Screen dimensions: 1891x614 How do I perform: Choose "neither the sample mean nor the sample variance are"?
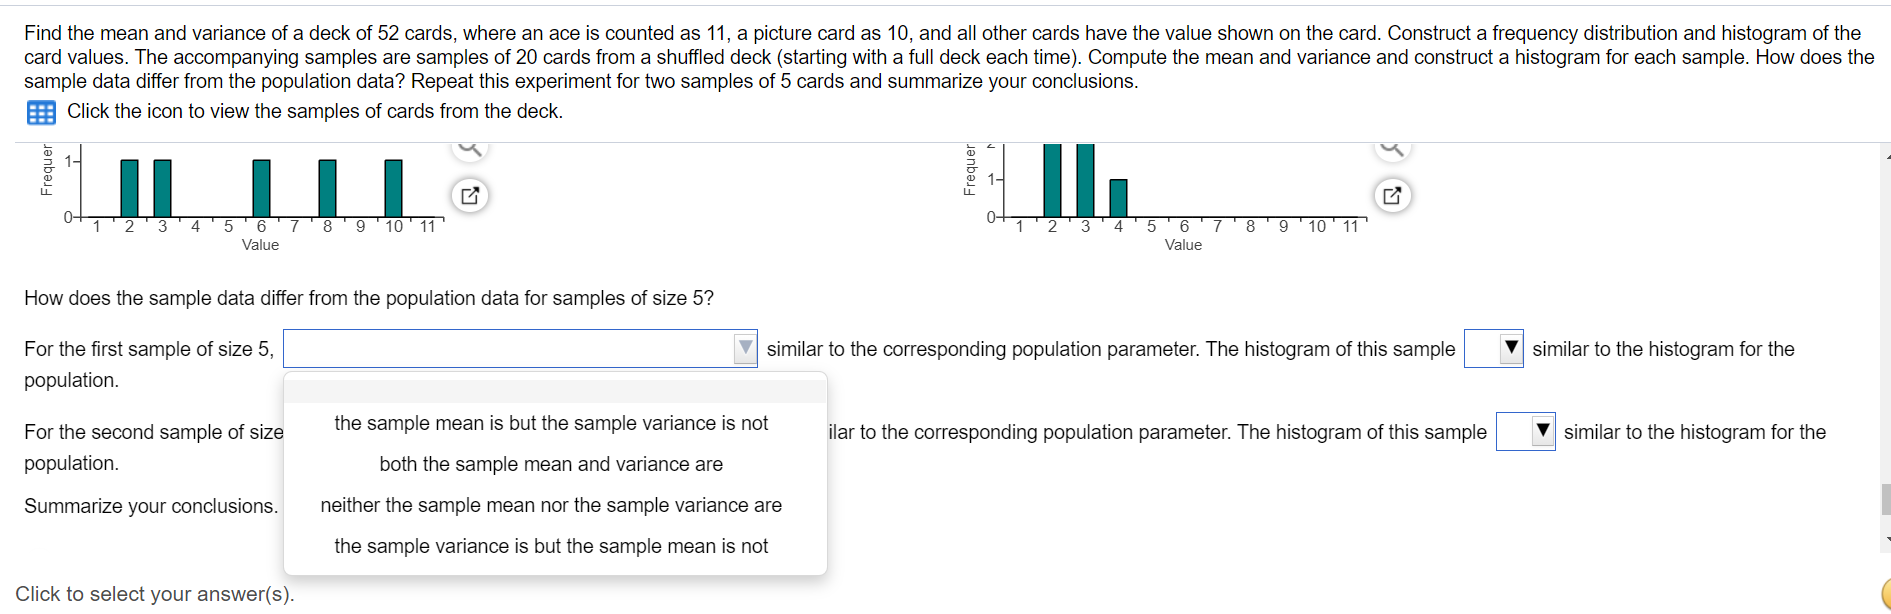click(551, 505)
